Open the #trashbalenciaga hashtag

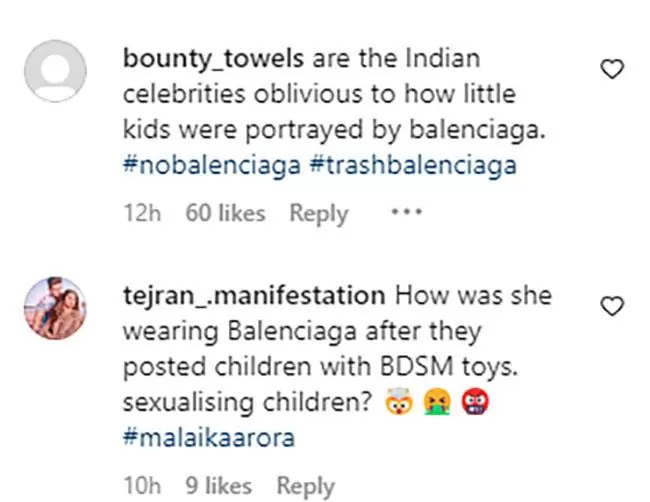coord(413,165)
